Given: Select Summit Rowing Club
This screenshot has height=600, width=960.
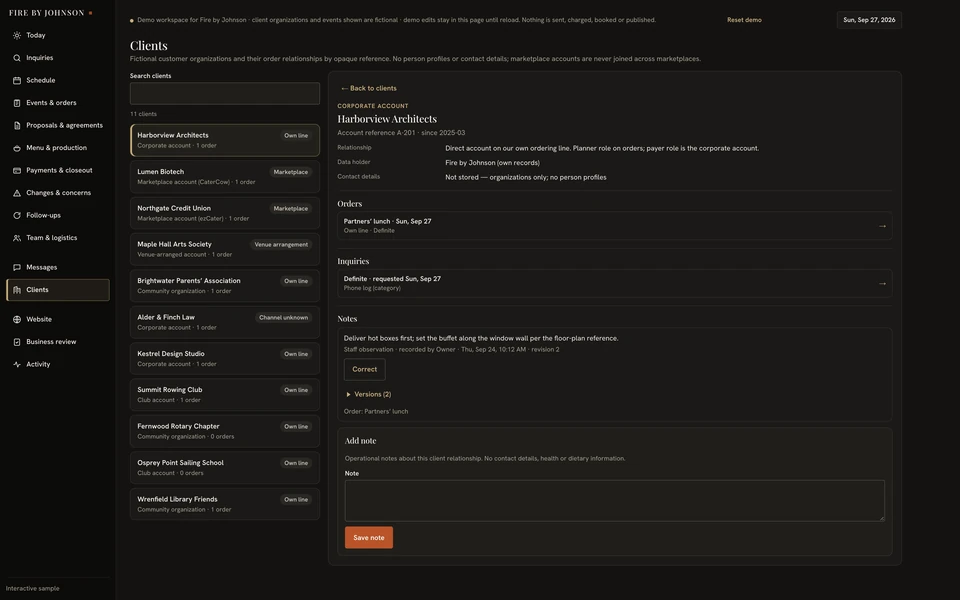Looking at the screenshot, I should (225, 395).
